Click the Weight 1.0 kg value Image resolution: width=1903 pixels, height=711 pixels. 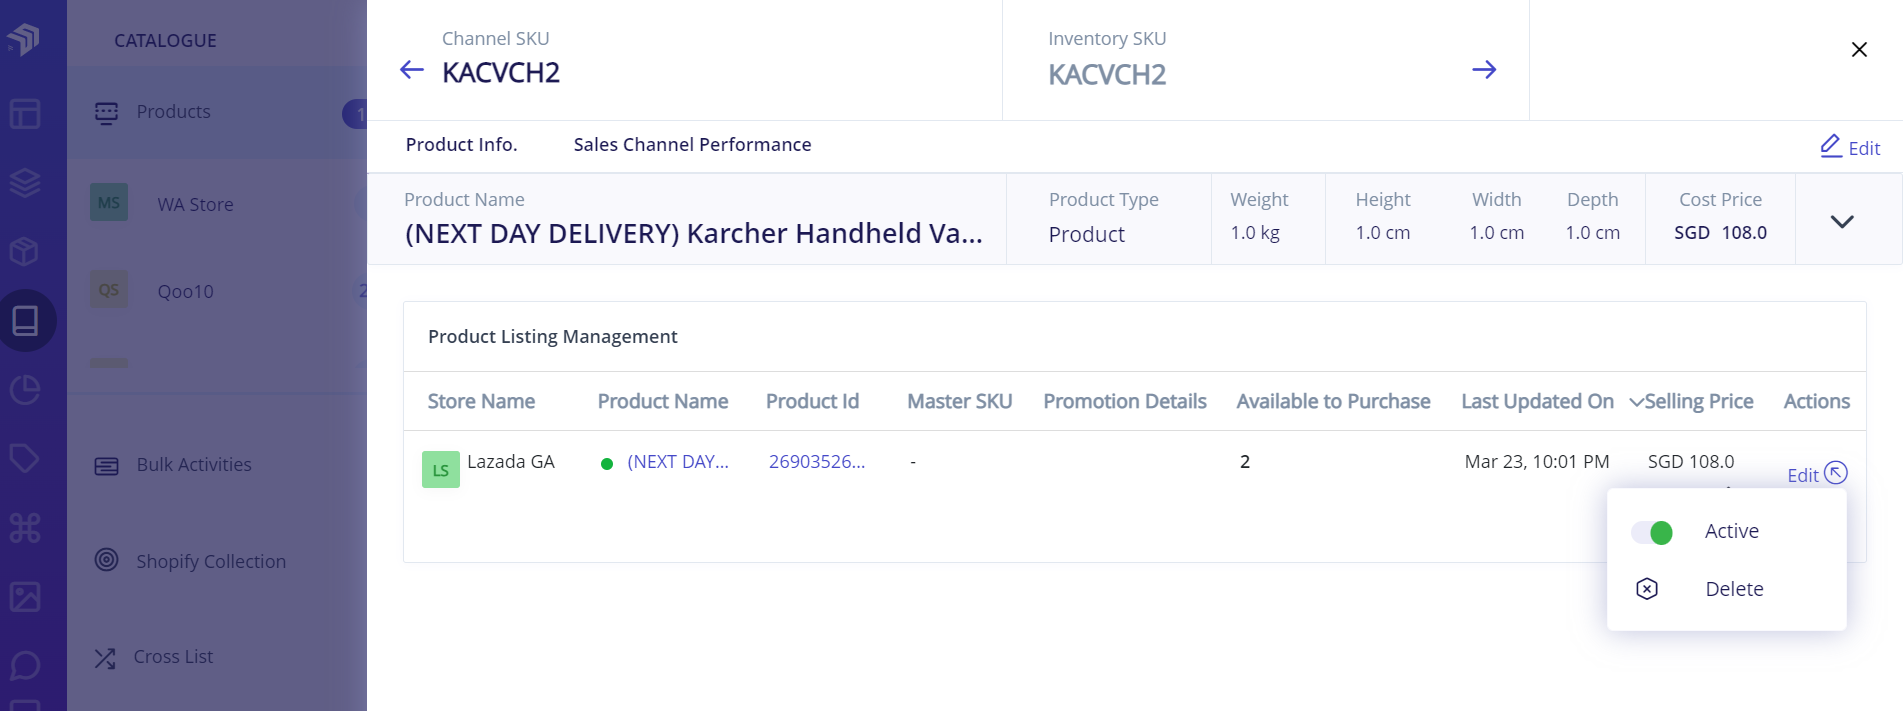tap(1255, 233)
